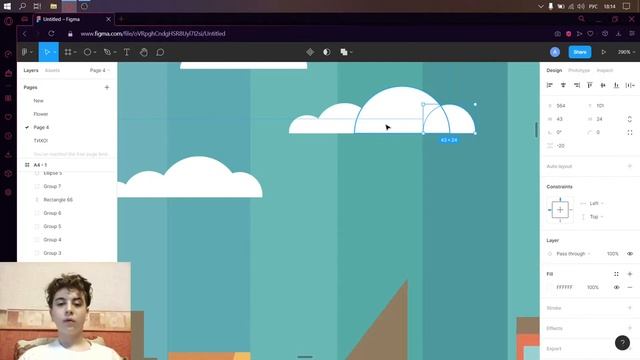Open the zoom level dropdown
This screenshot has width=640, height=360.
[x=626, y=52]
